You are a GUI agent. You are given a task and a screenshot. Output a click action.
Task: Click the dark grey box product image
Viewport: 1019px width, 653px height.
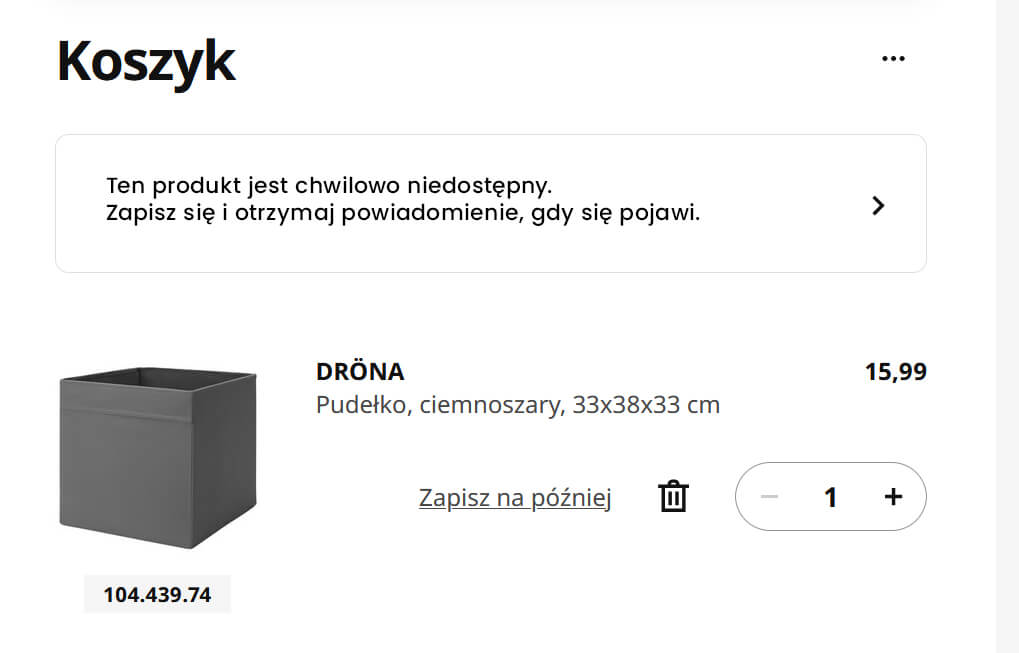click(x=158, y=458)
